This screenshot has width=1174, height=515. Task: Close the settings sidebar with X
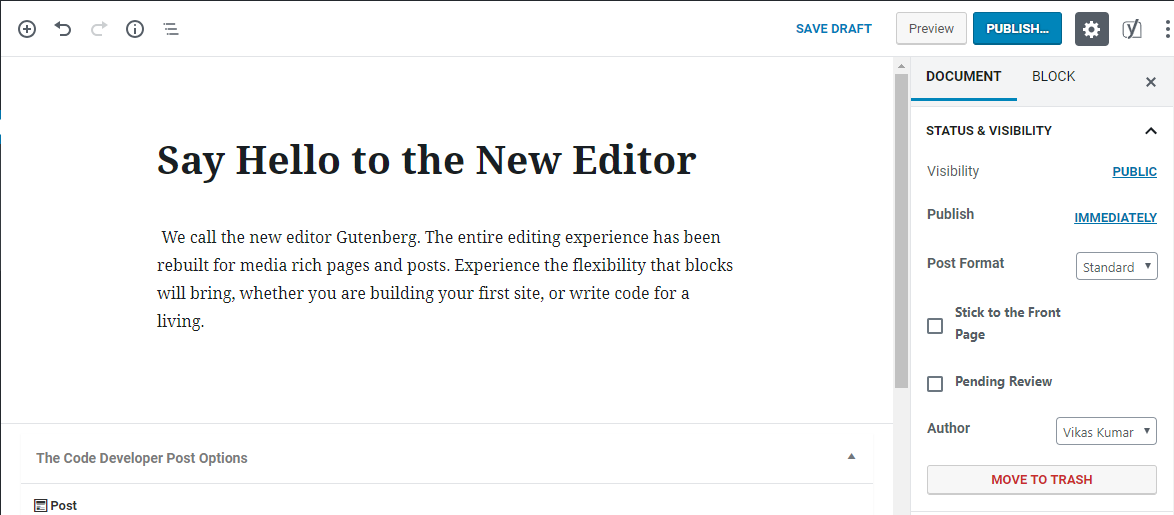tap(1150, 82)
